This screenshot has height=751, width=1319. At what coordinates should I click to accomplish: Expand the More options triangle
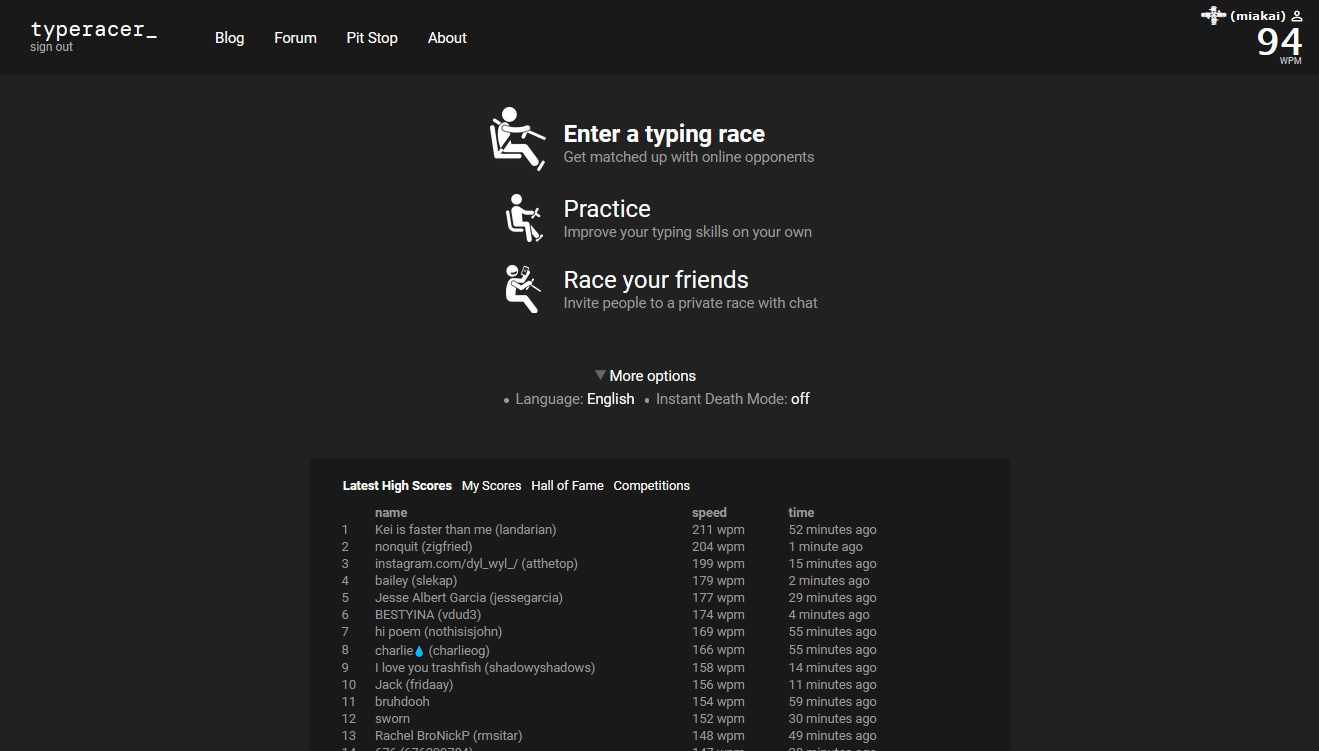pos(600,375)
